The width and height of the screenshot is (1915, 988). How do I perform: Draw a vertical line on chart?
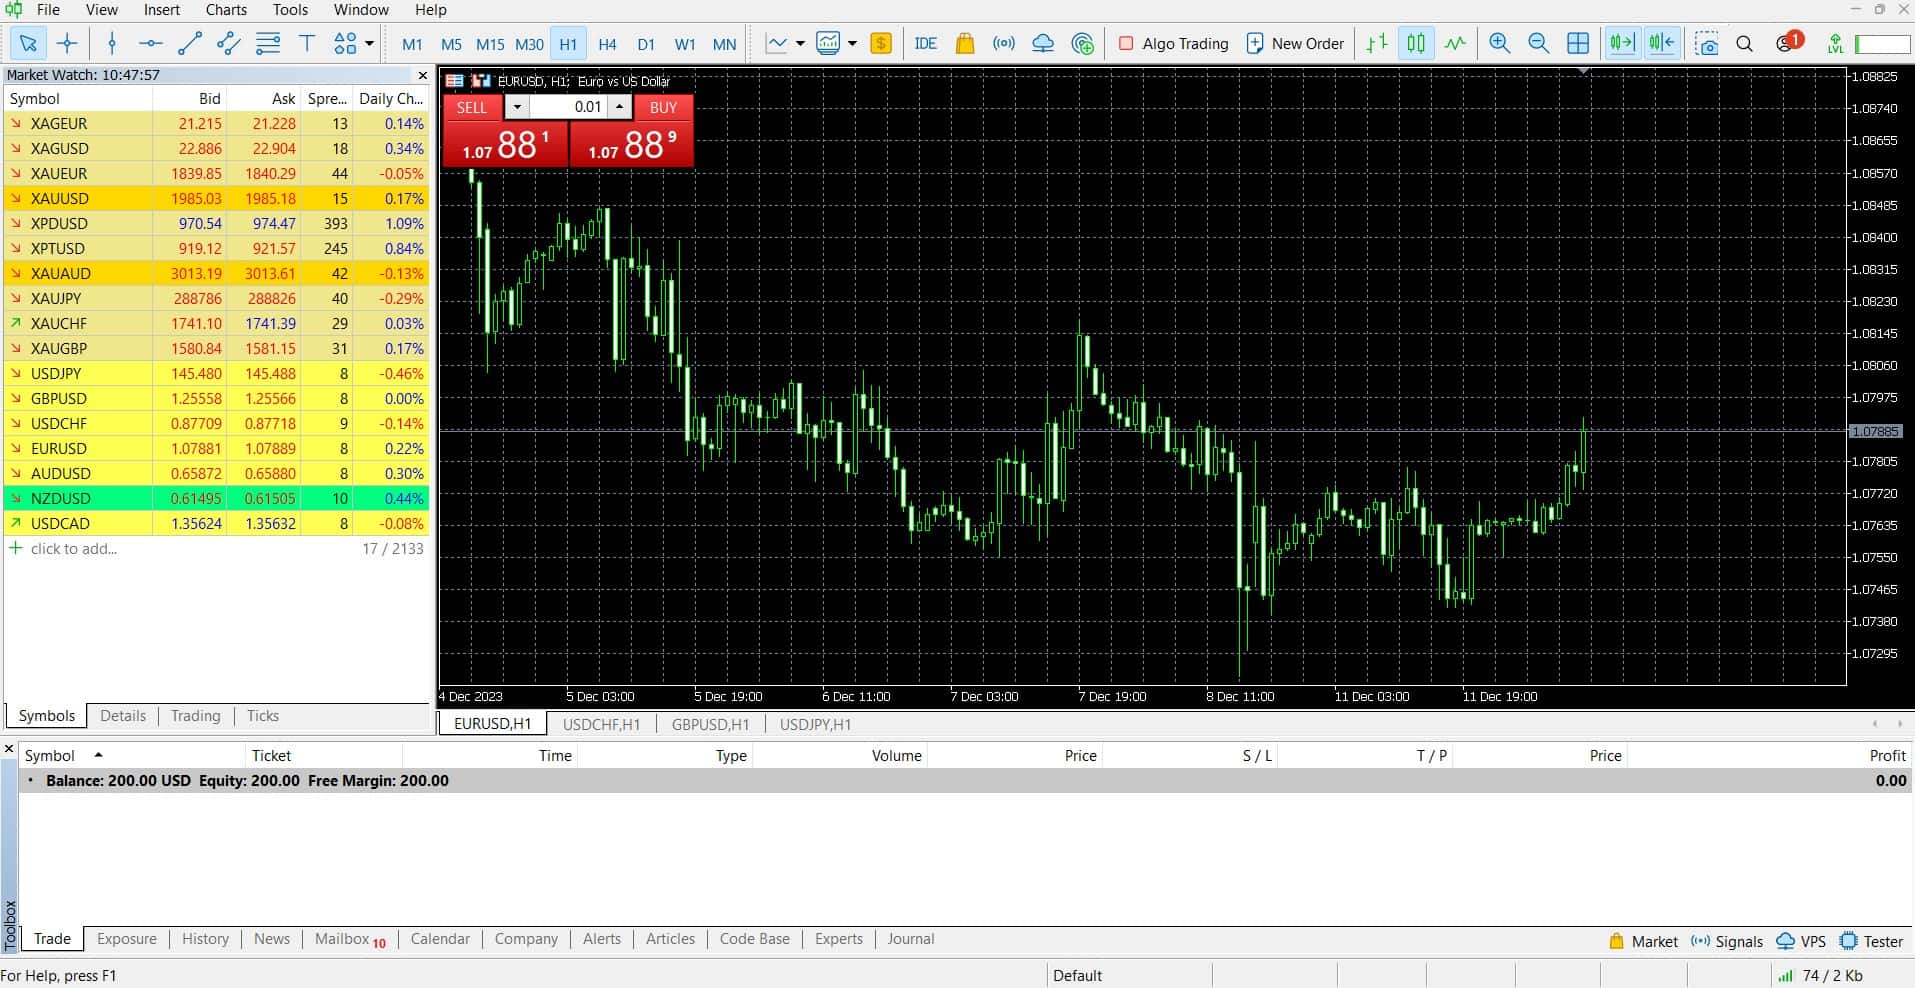coord(112,43)
